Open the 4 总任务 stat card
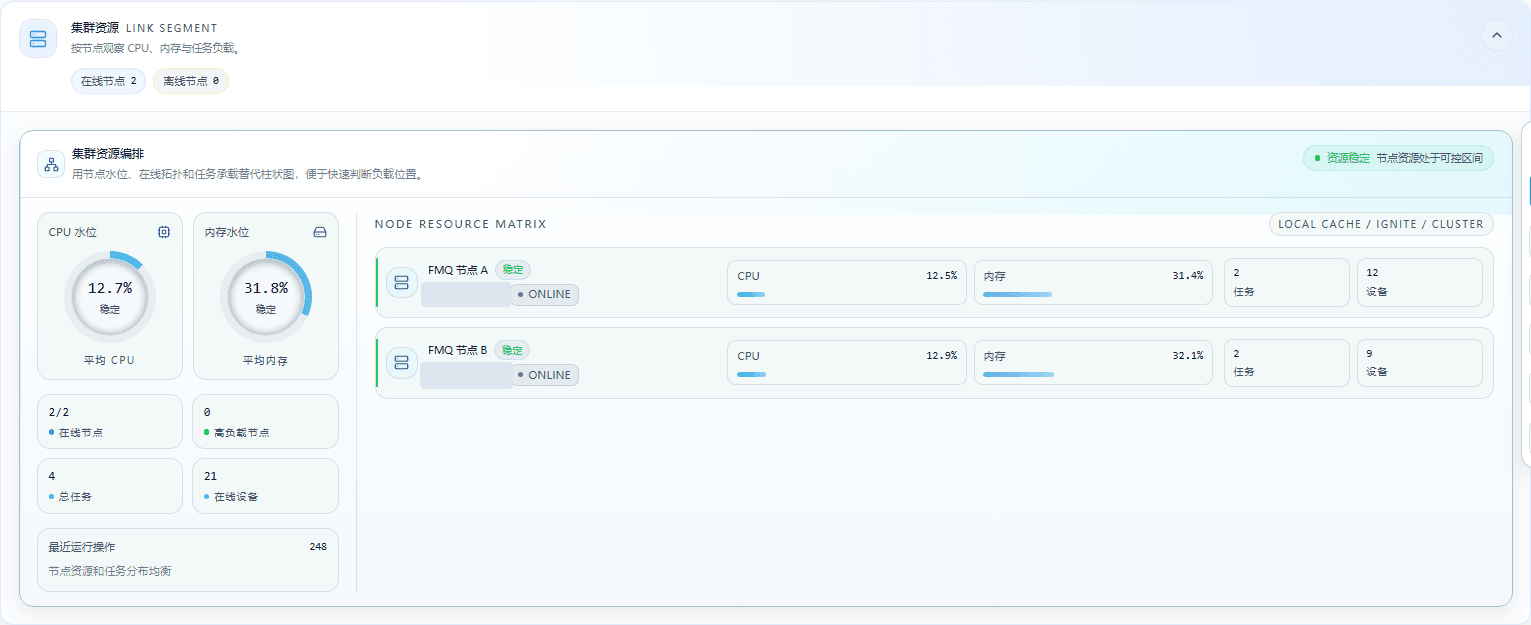This screenshot has width=1531, height=625. point(110,486)
